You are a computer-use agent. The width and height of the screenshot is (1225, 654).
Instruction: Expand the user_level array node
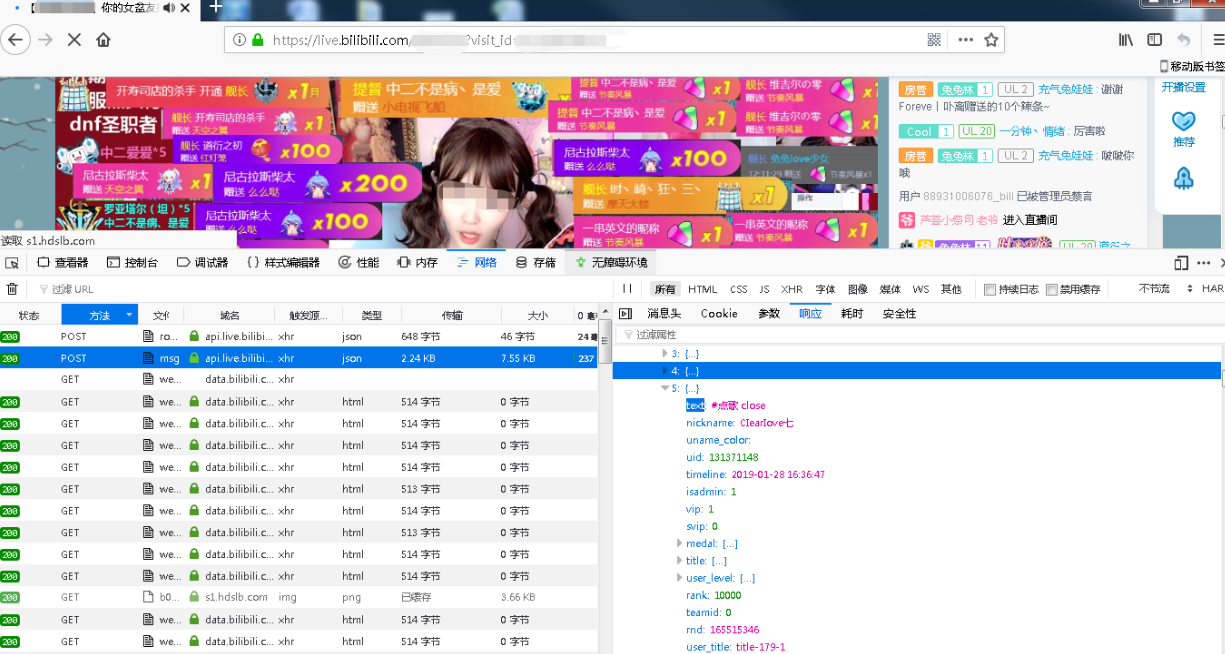click(x=680, y=578)
